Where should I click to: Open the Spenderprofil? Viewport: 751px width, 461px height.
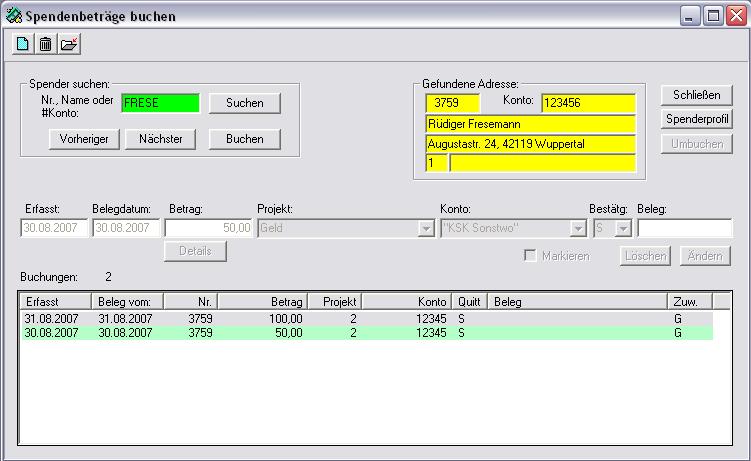click(696, 119)
